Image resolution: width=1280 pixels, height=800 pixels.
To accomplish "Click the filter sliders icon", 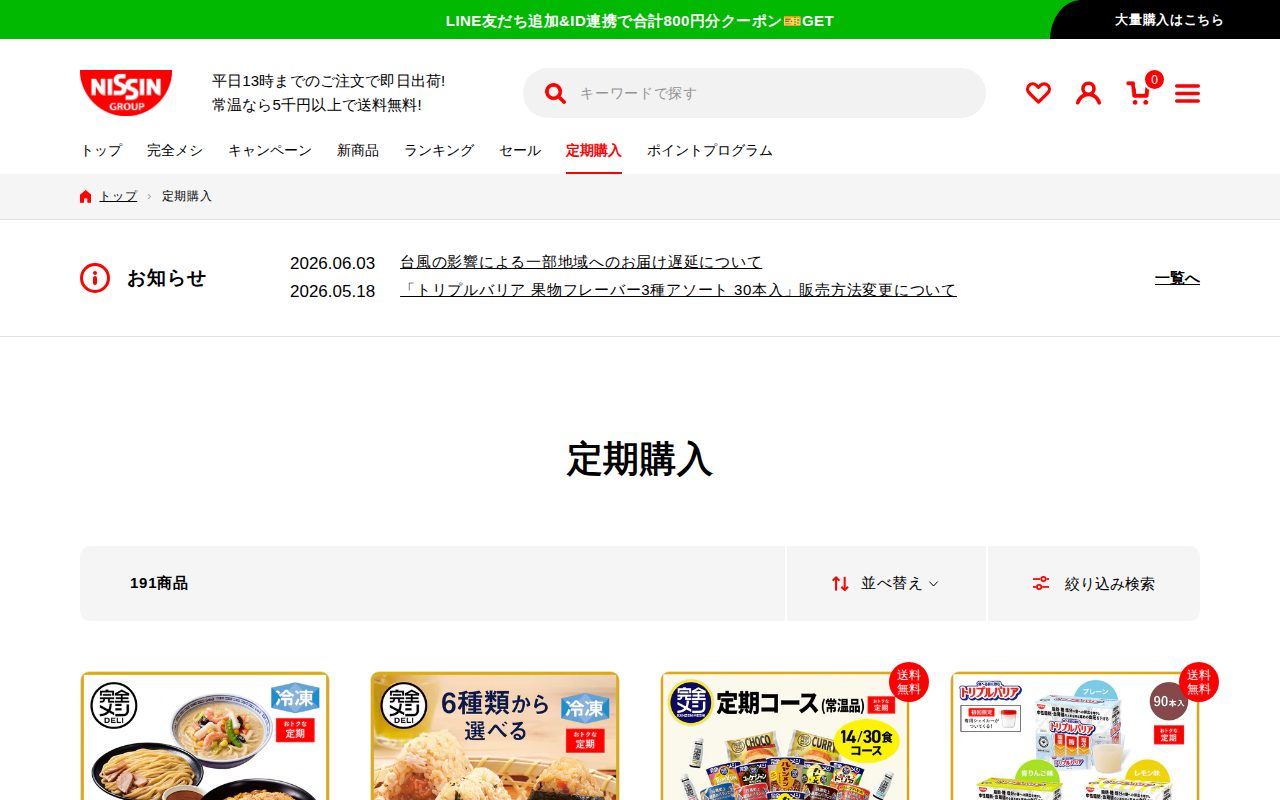I will tap(1041, 583).
